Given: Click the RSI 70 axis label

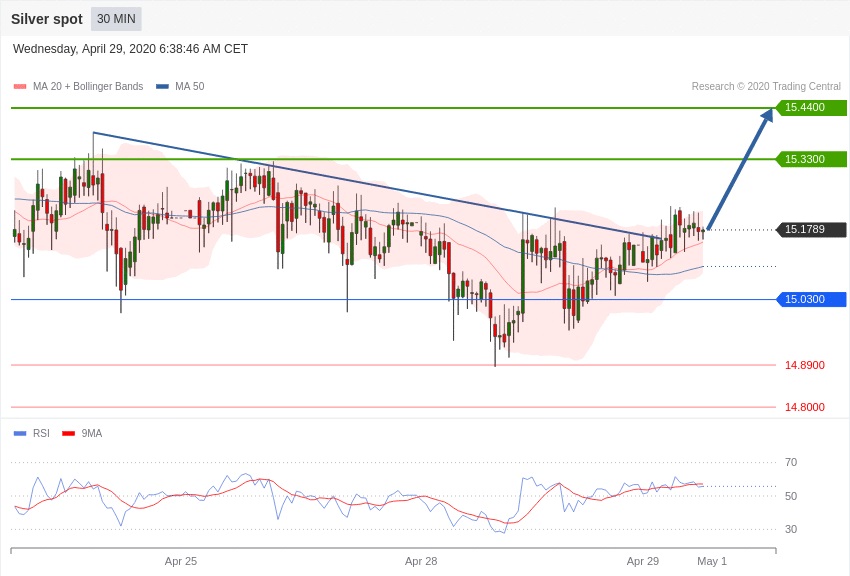Looking at the screenshot, I should click(x=791, y=462).
